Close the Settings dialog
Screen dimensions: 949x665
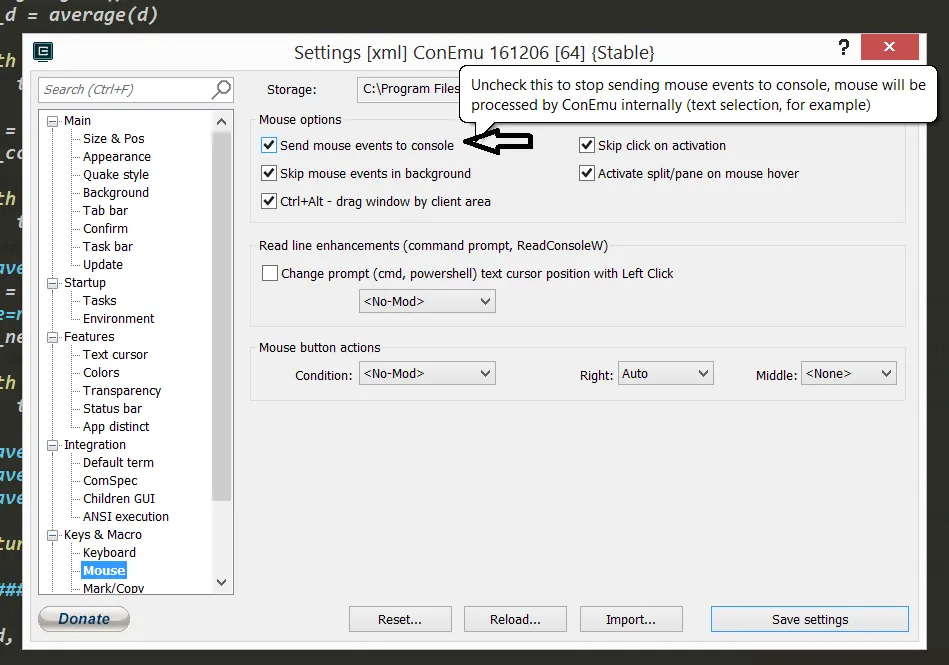click(x=889, y=47)
